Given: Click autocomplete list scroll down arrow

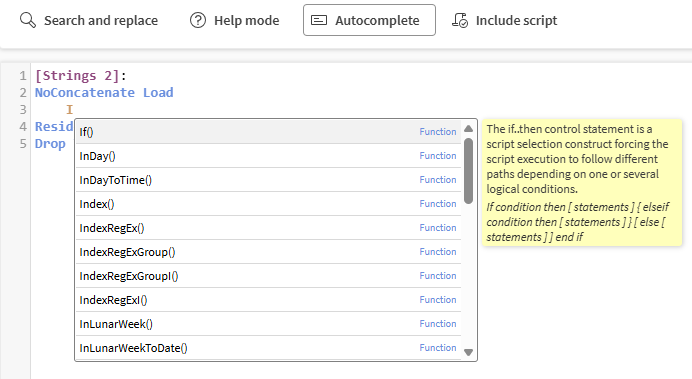Looking at the screenshot, I should [x=469, y=352].
